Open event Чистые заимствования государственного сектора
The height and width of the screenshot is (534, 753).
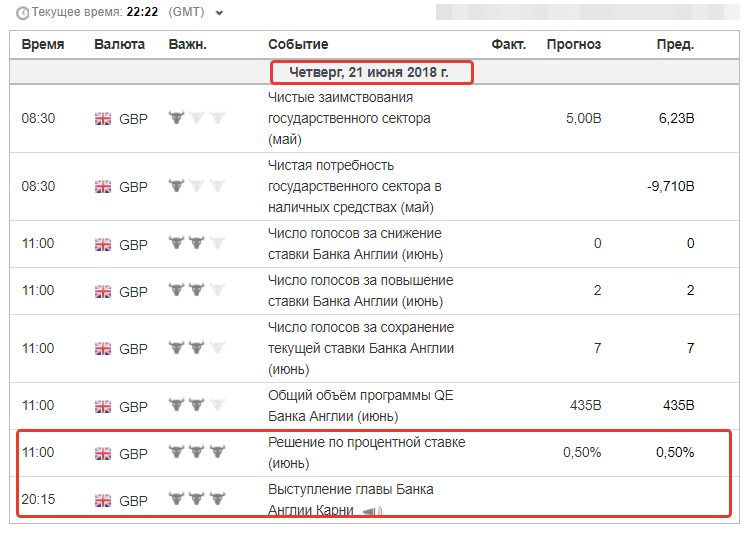tap(349, 118)
